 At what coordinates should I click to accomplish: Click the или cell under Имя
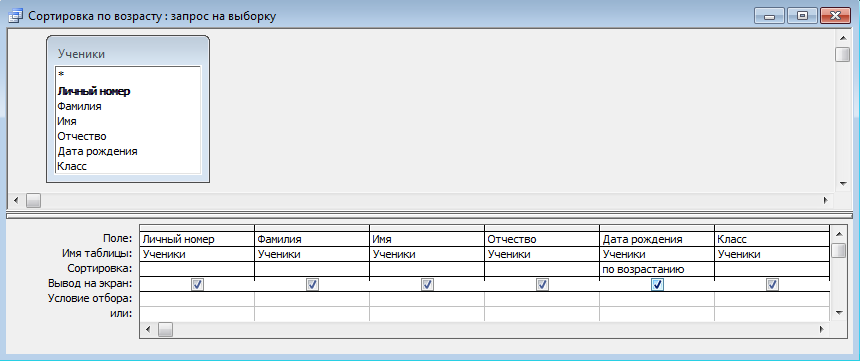(x=427, y=314)
